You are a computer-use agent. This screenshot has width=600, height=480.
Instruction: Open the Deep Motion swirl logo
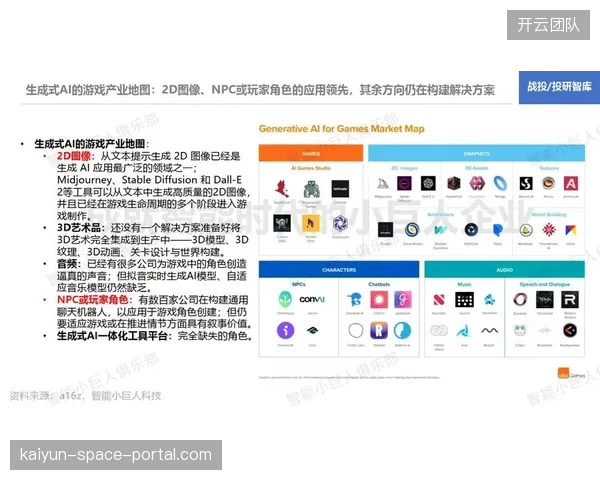click(x=412, y=230)
